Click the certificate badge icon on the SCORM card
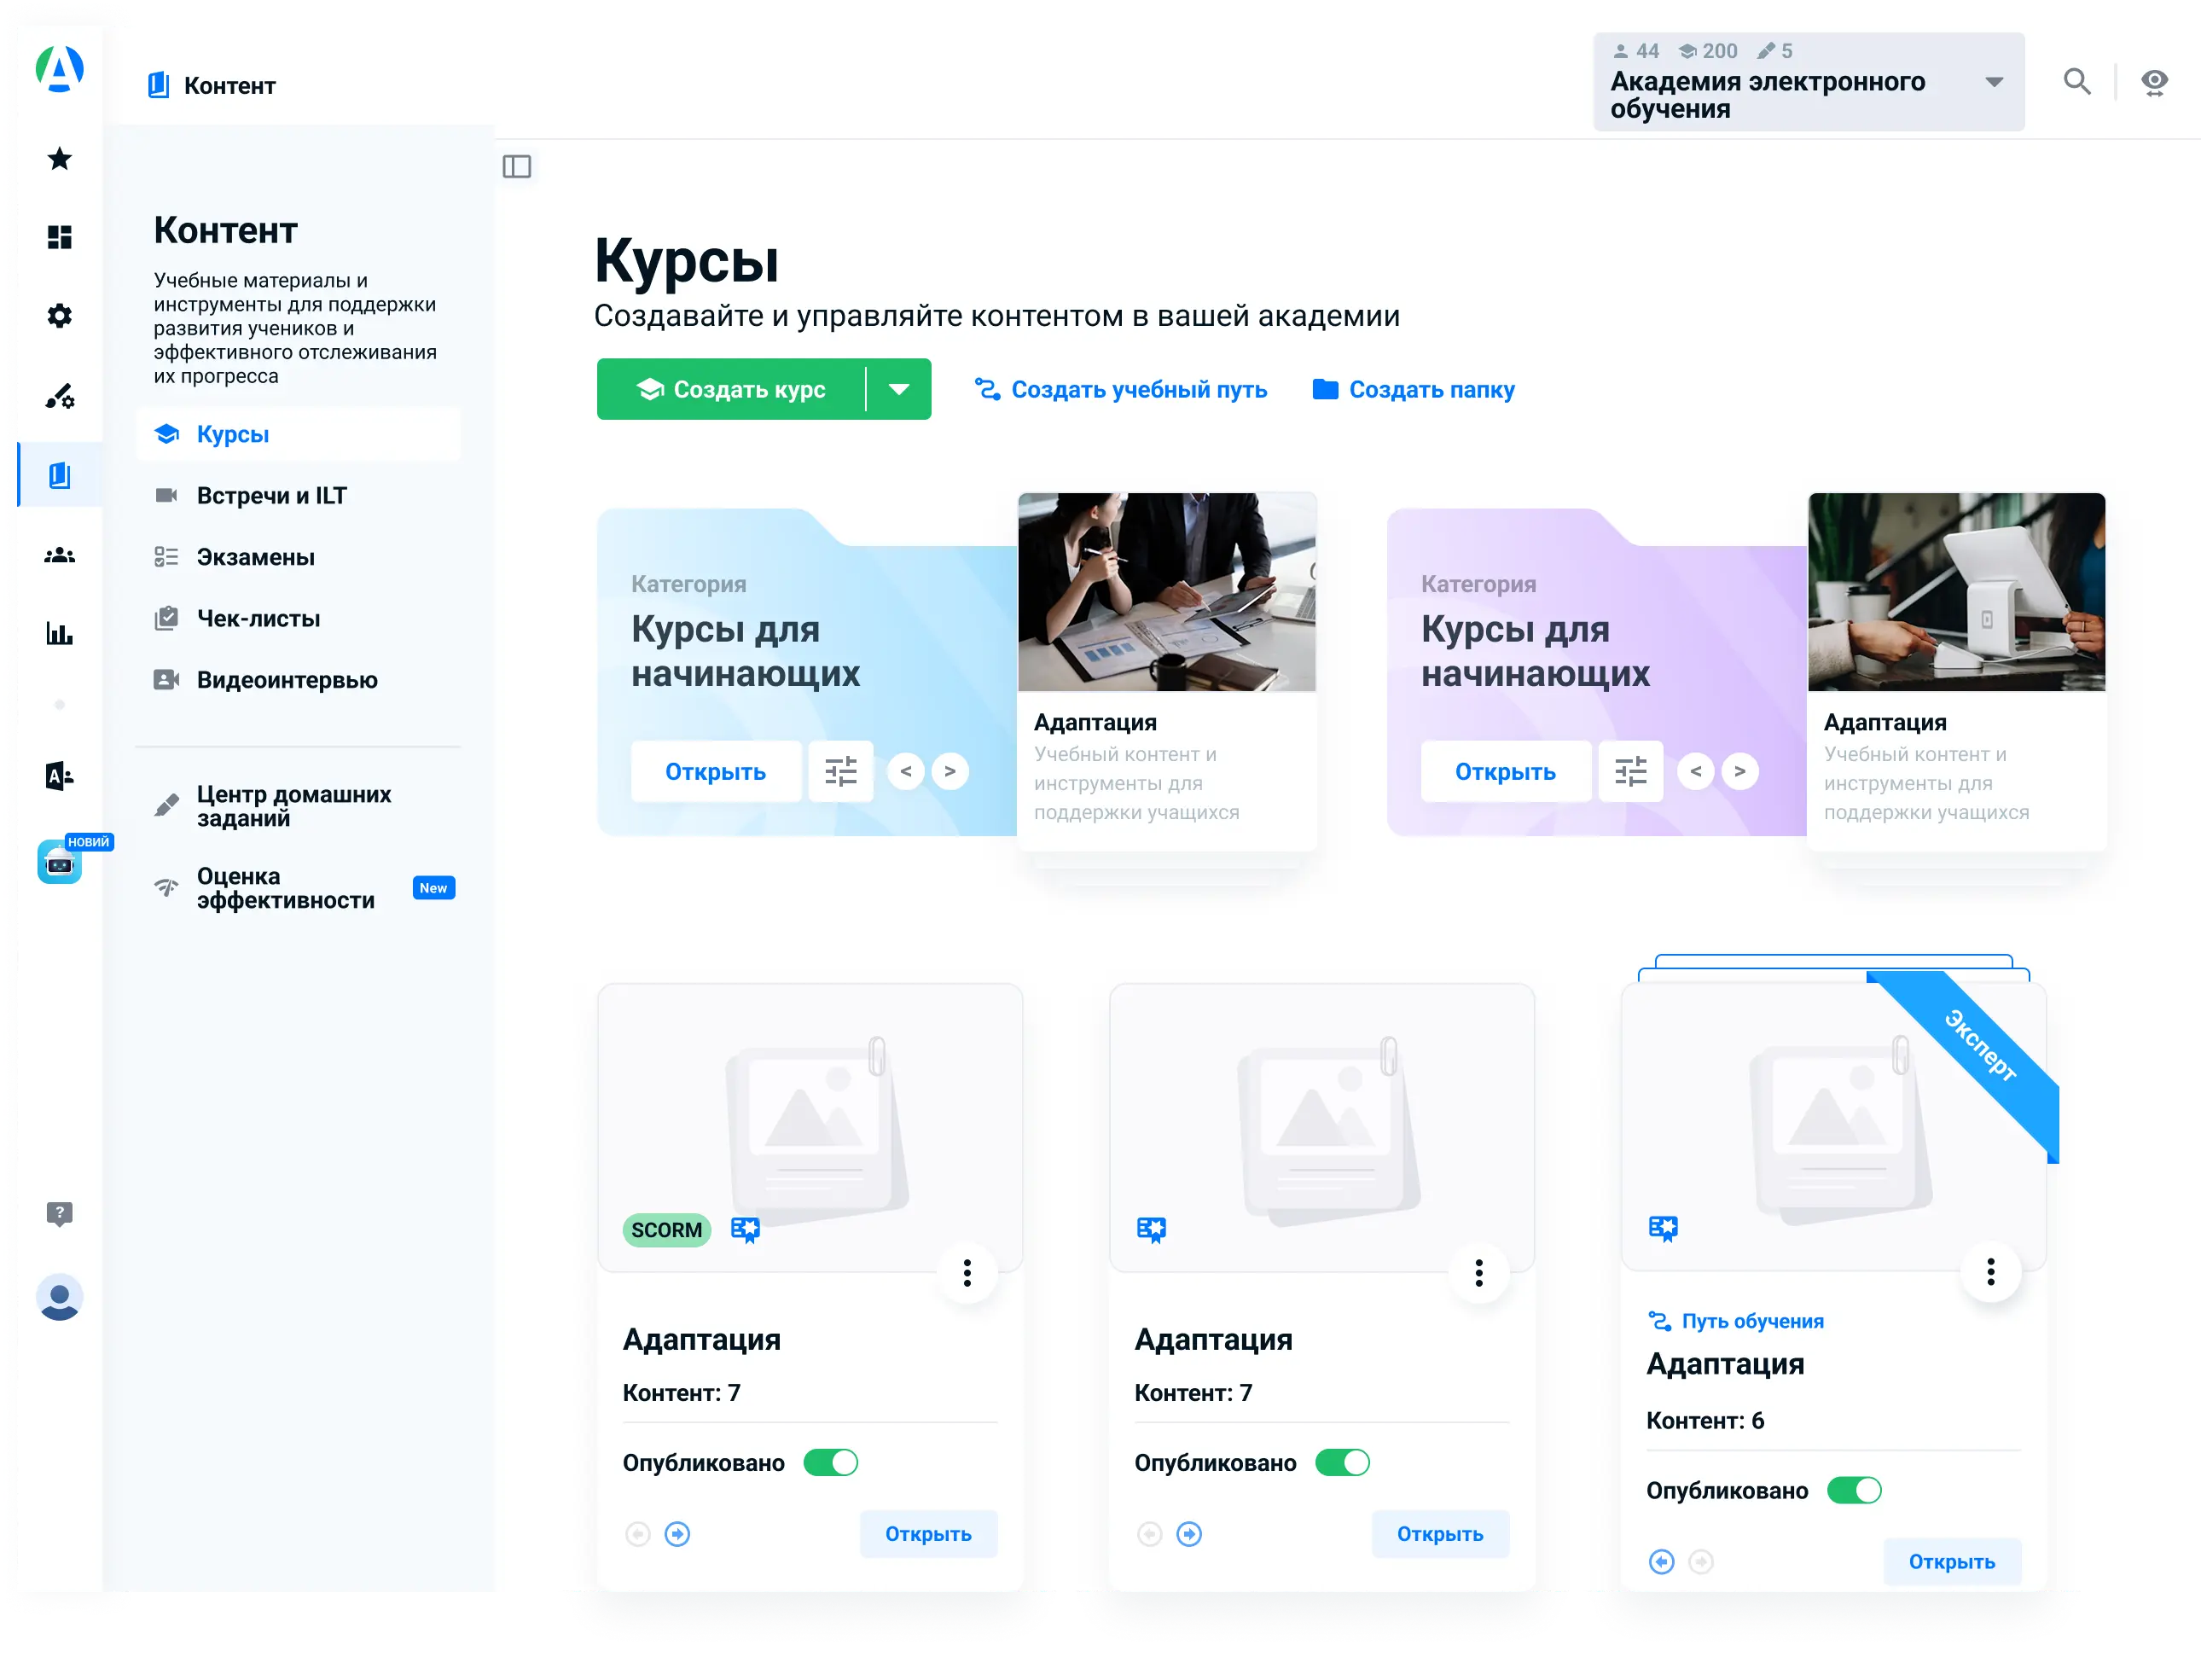Screen dimensions: 2201x1680 click(746, 1230)
